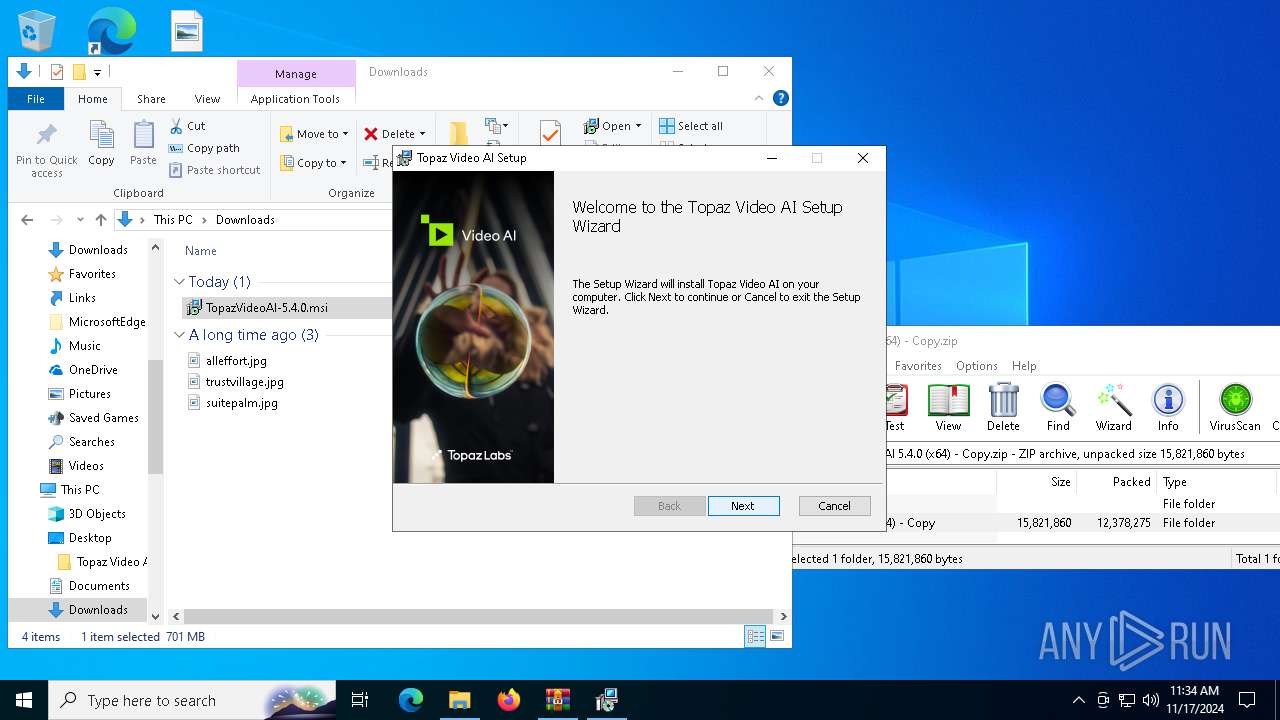The width and height of the screenshot is (1280, 720).
Task: Switch to details view icon
Action: tap(755, 636)
